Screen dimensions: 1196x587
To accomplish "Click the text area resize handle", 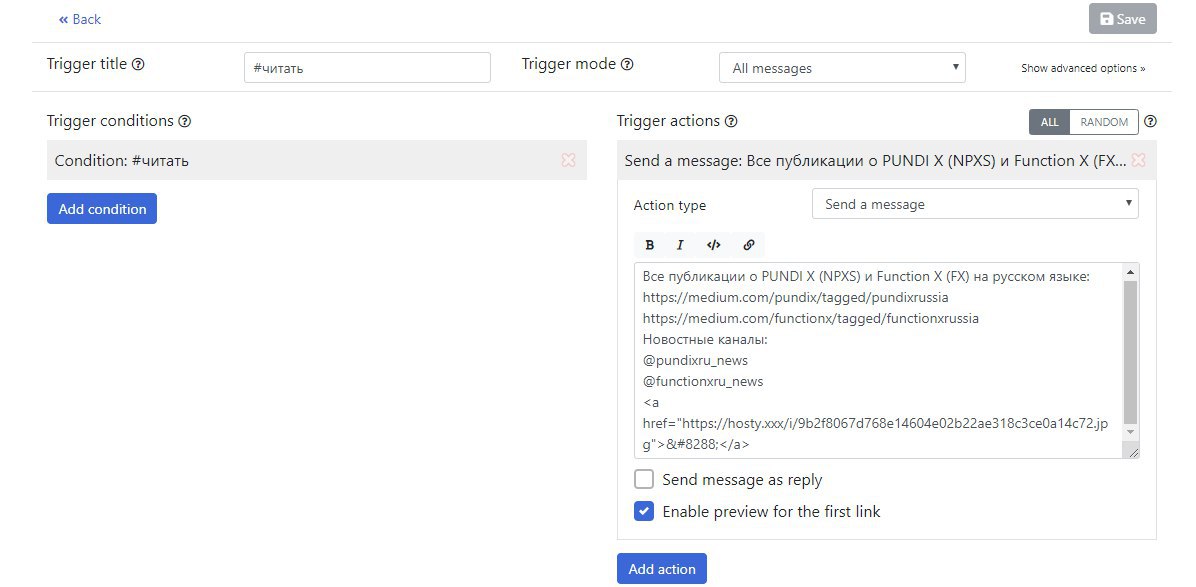I will point(1133,452).
